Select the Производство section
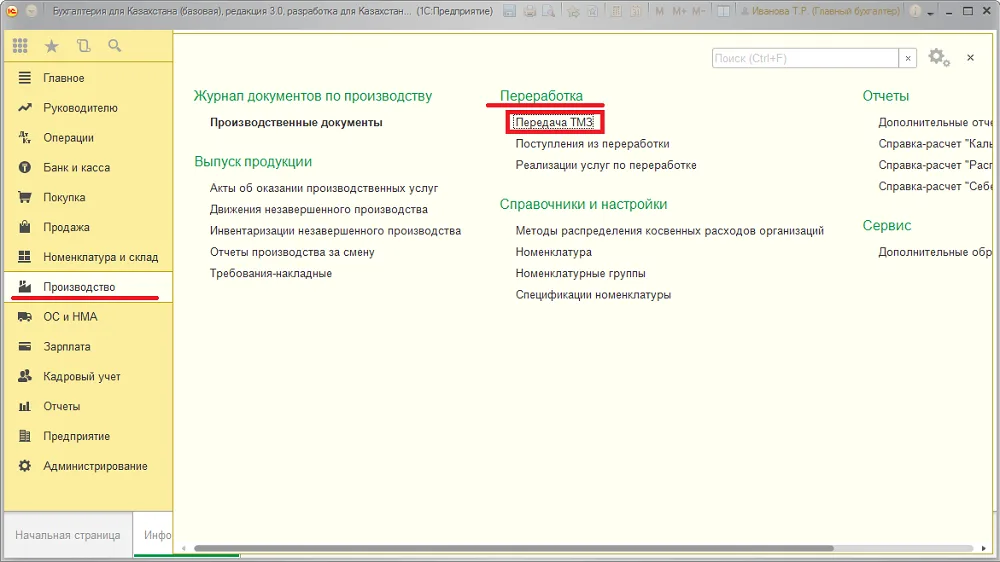The height and width of the screenshot is (562, 1000). point(88,287)
